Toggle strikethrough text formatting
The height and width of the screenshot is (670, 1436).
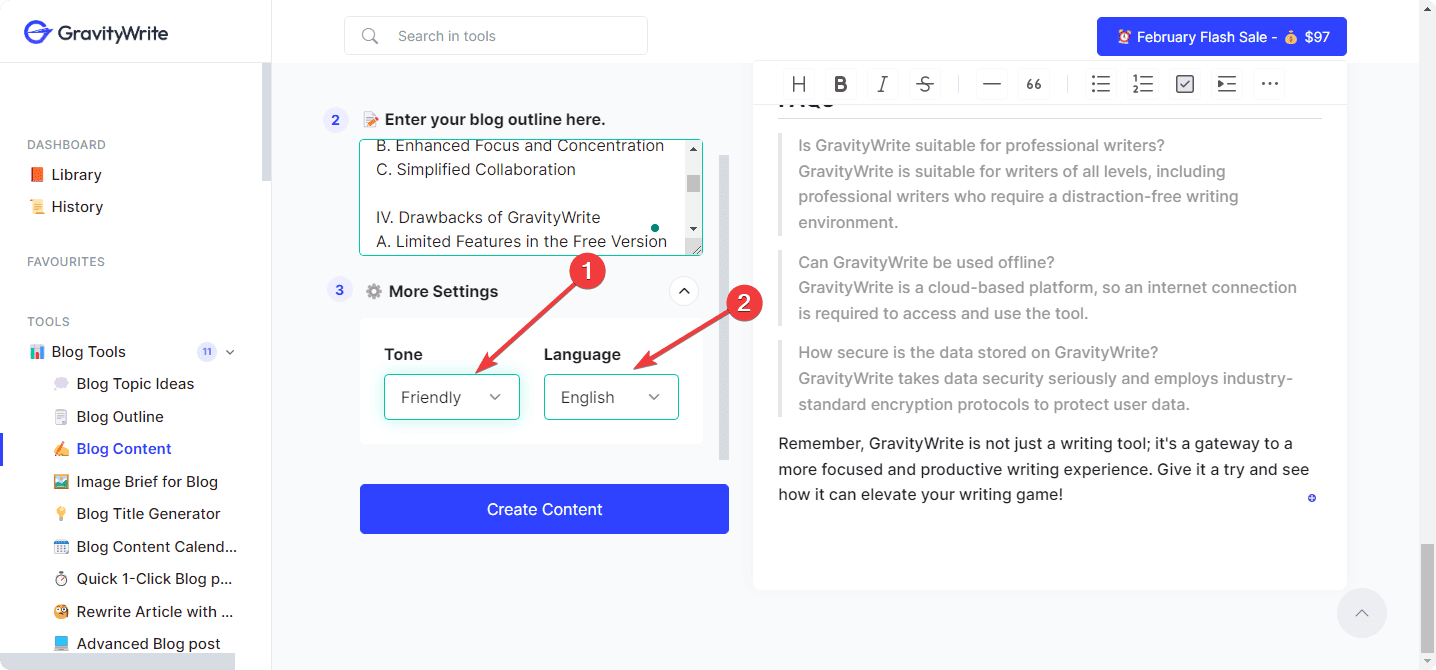(x=925, y=84)
